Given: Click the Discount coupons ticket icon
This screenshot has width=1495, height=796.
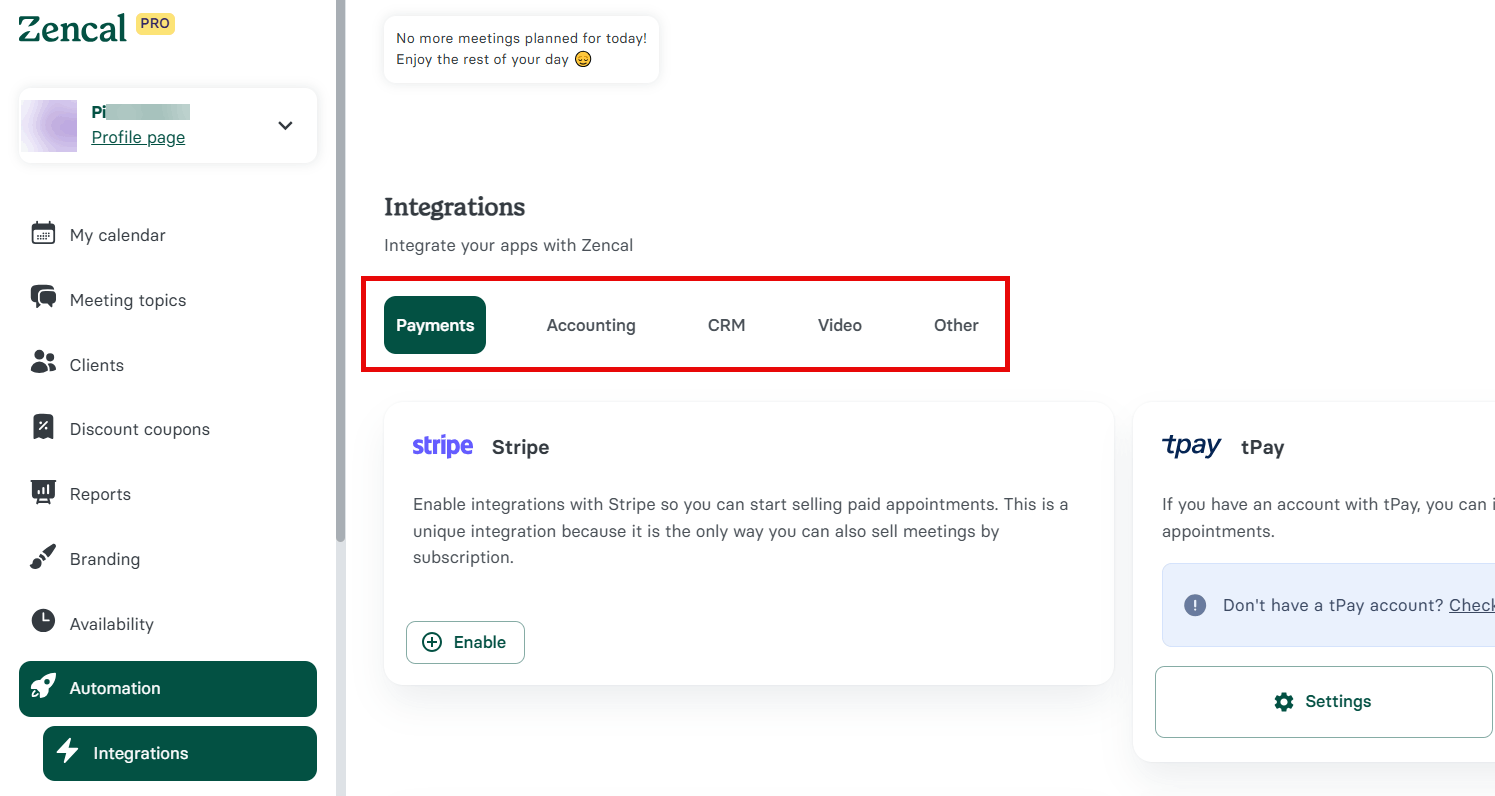Looking at the screenshot, I should click(x=43, y=428).
